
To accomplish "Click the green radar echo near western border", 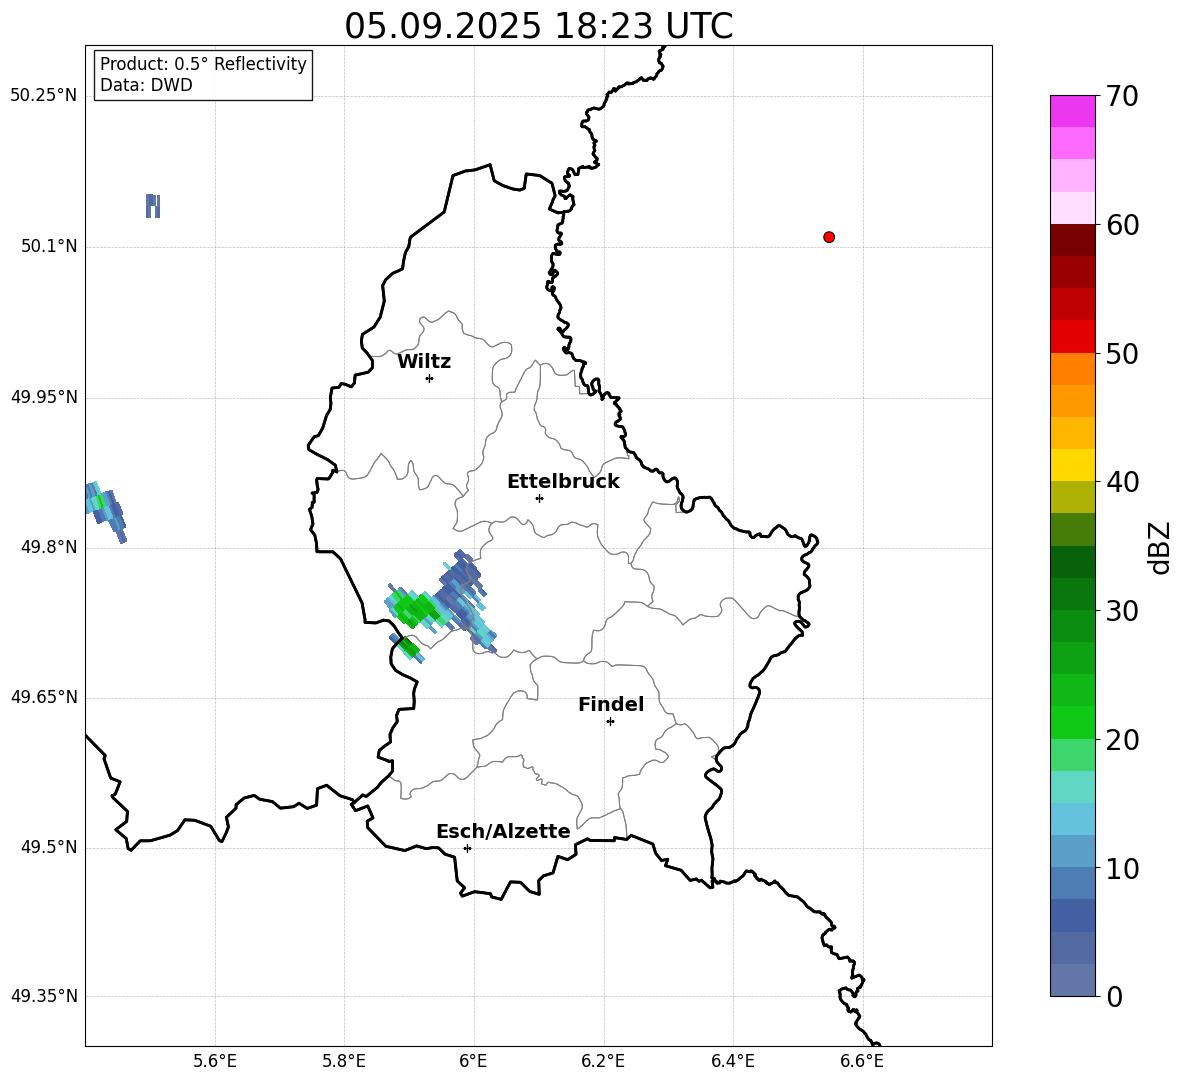I will point(413,608).
